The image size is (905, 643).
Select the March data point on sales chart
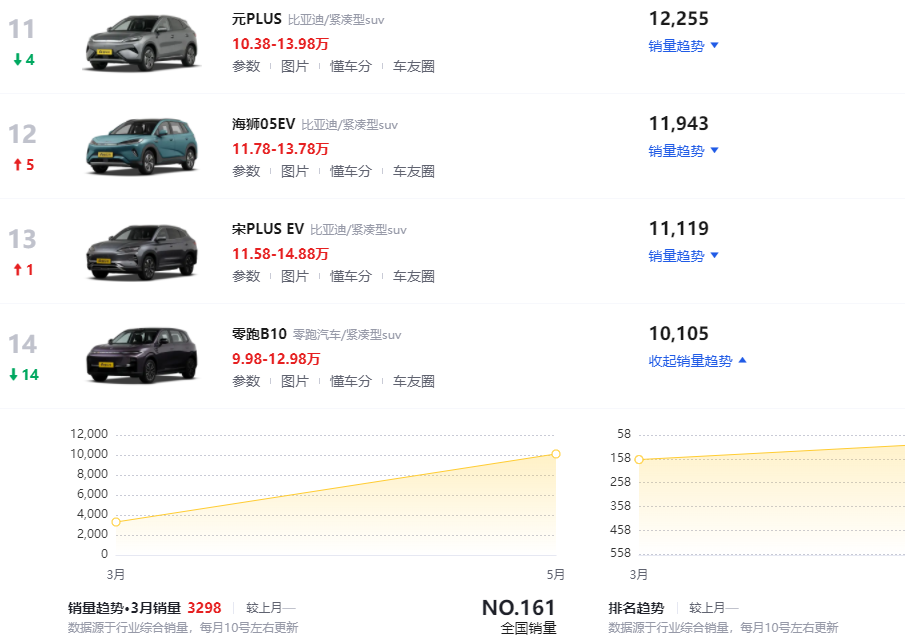(x=116, y=522)
